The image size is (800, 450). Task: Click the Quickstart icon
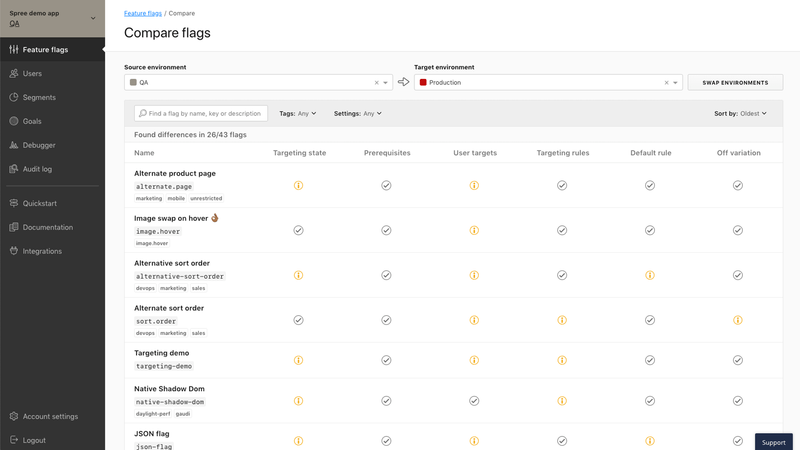pyautogui.click(x=14, y=203)
